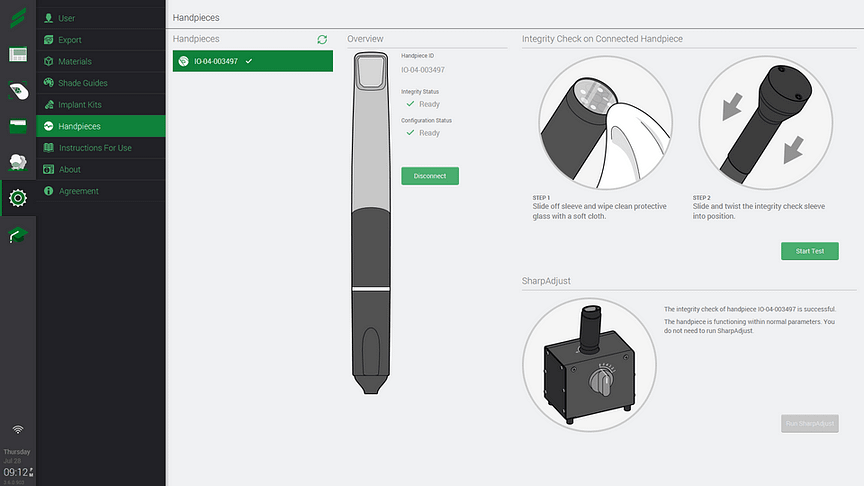Open the graduation cap training icon
Image resolution: width=864 pixels, height=486 pixels.
click(18, 235)
